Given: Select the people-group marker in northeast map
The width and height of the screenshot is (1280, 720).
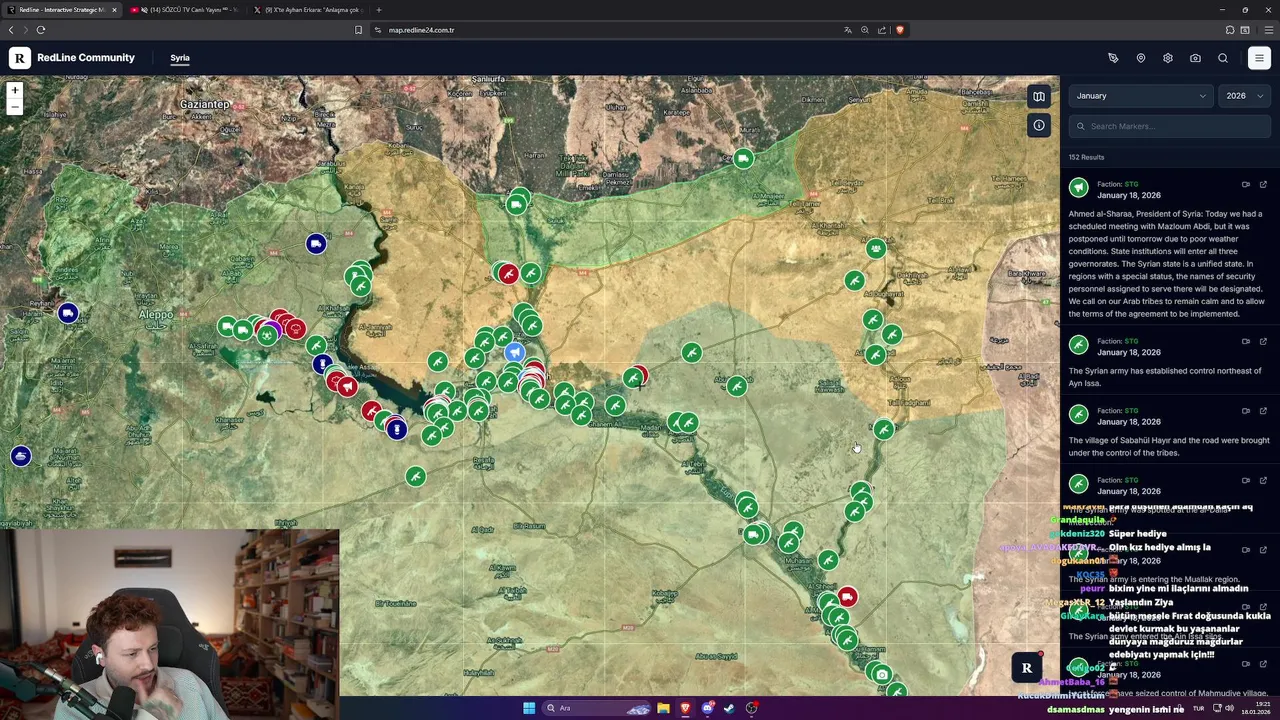Looking at the screenshot, I should pyautogui.click(x=876, y=248).
